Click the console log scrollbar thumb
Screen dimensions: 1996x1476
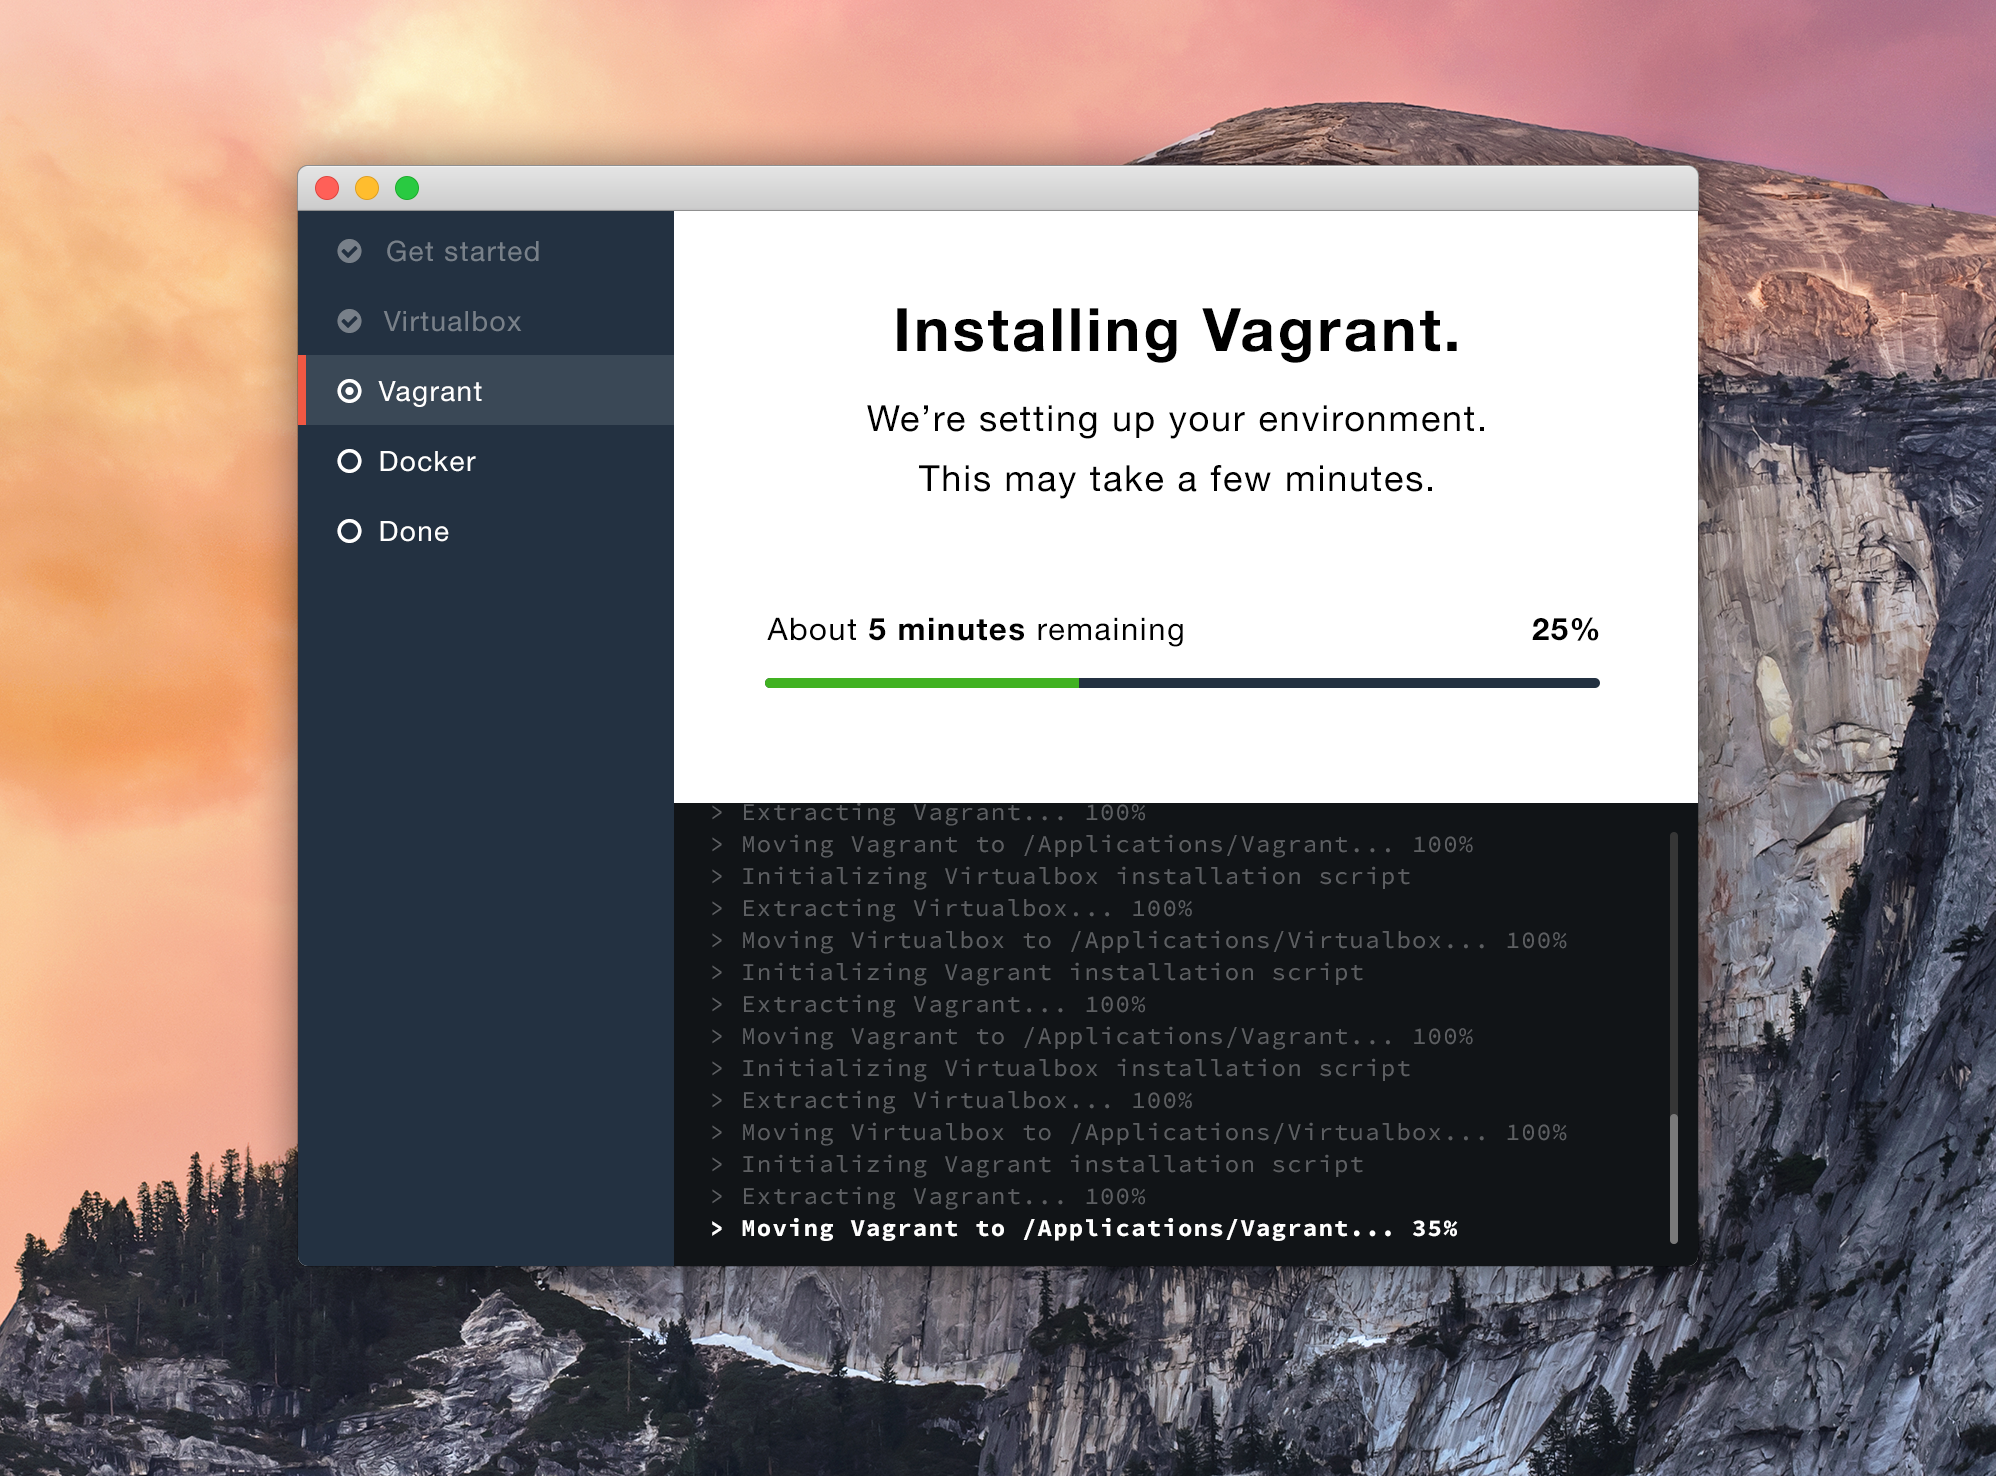click(1673, 1177)
